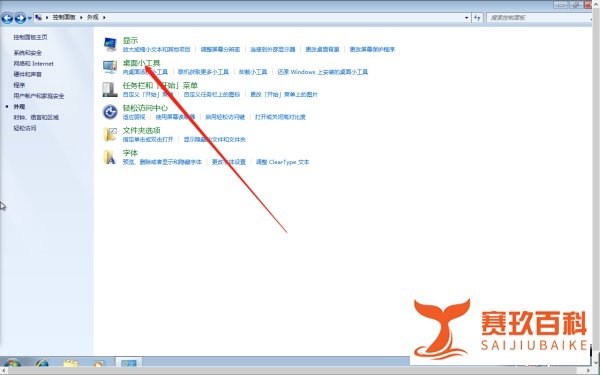Click 适应弱视 link
The image size is (600, 375).
(x=134, y=117)
